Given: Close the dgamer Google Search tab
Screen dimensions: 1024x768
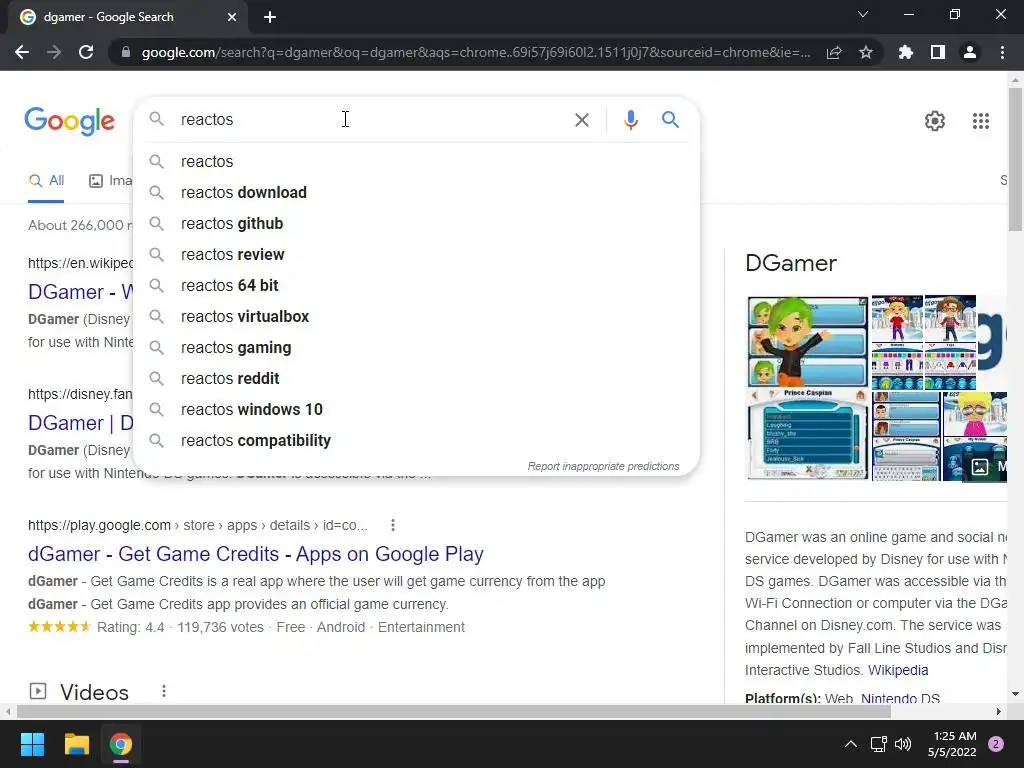Looking at the screenshot, I should pyautogui.click(x=232, y=17).
